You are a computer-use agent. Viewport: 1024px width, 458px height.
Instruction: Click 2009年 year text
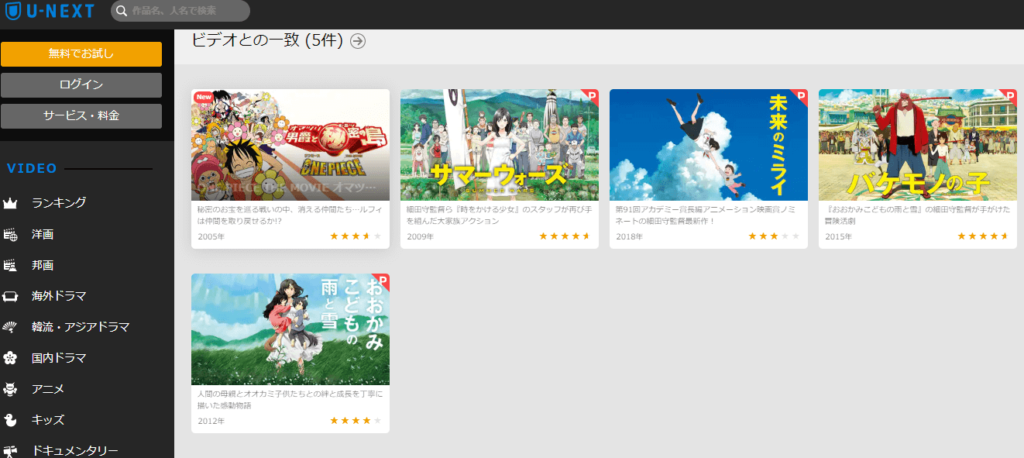point(420,237)
